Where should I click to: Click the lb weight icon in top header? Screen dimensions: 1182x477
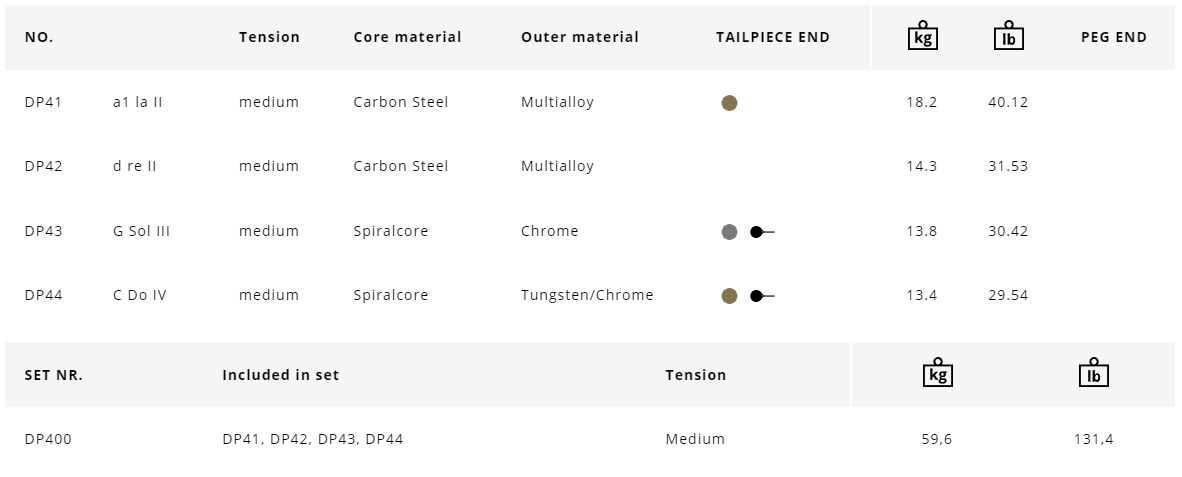pos(1008,36)
